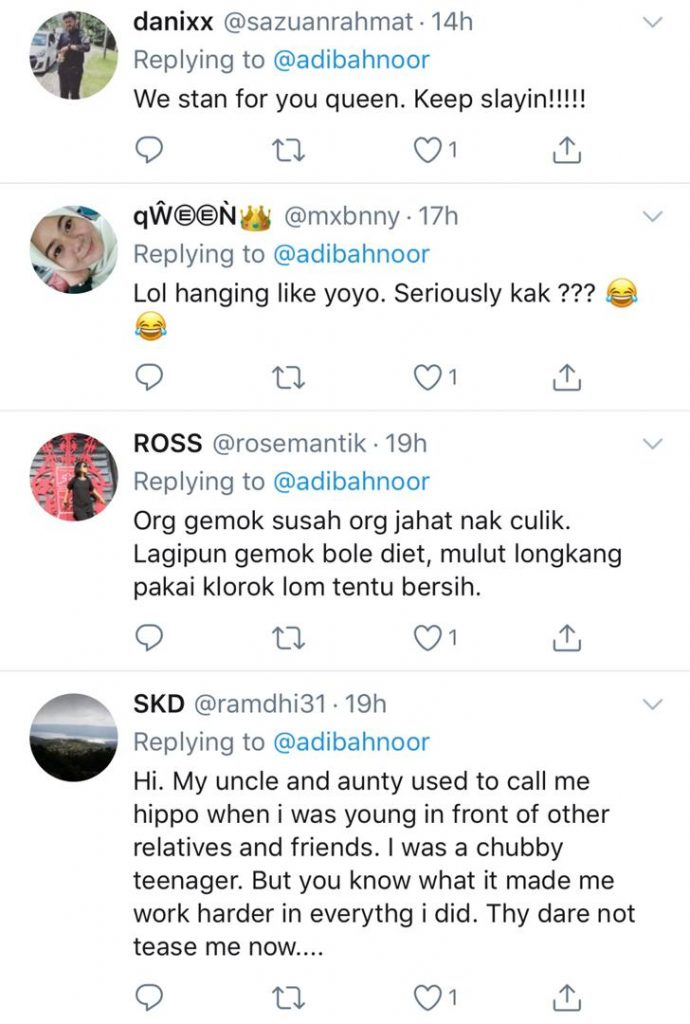This screenshot has height=1024, width=690.
Task: View ROSS's red profile picture
Action: point(75,478)
